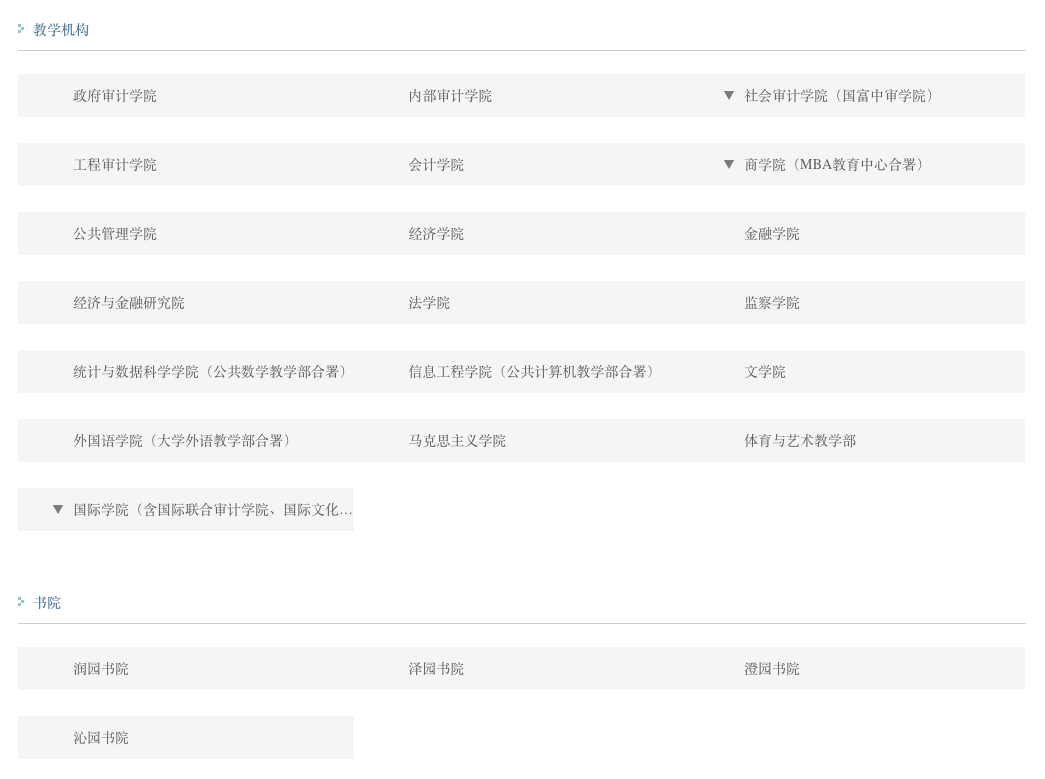
Task: Go to 泽园书院 page
Action: click(436, 668)
